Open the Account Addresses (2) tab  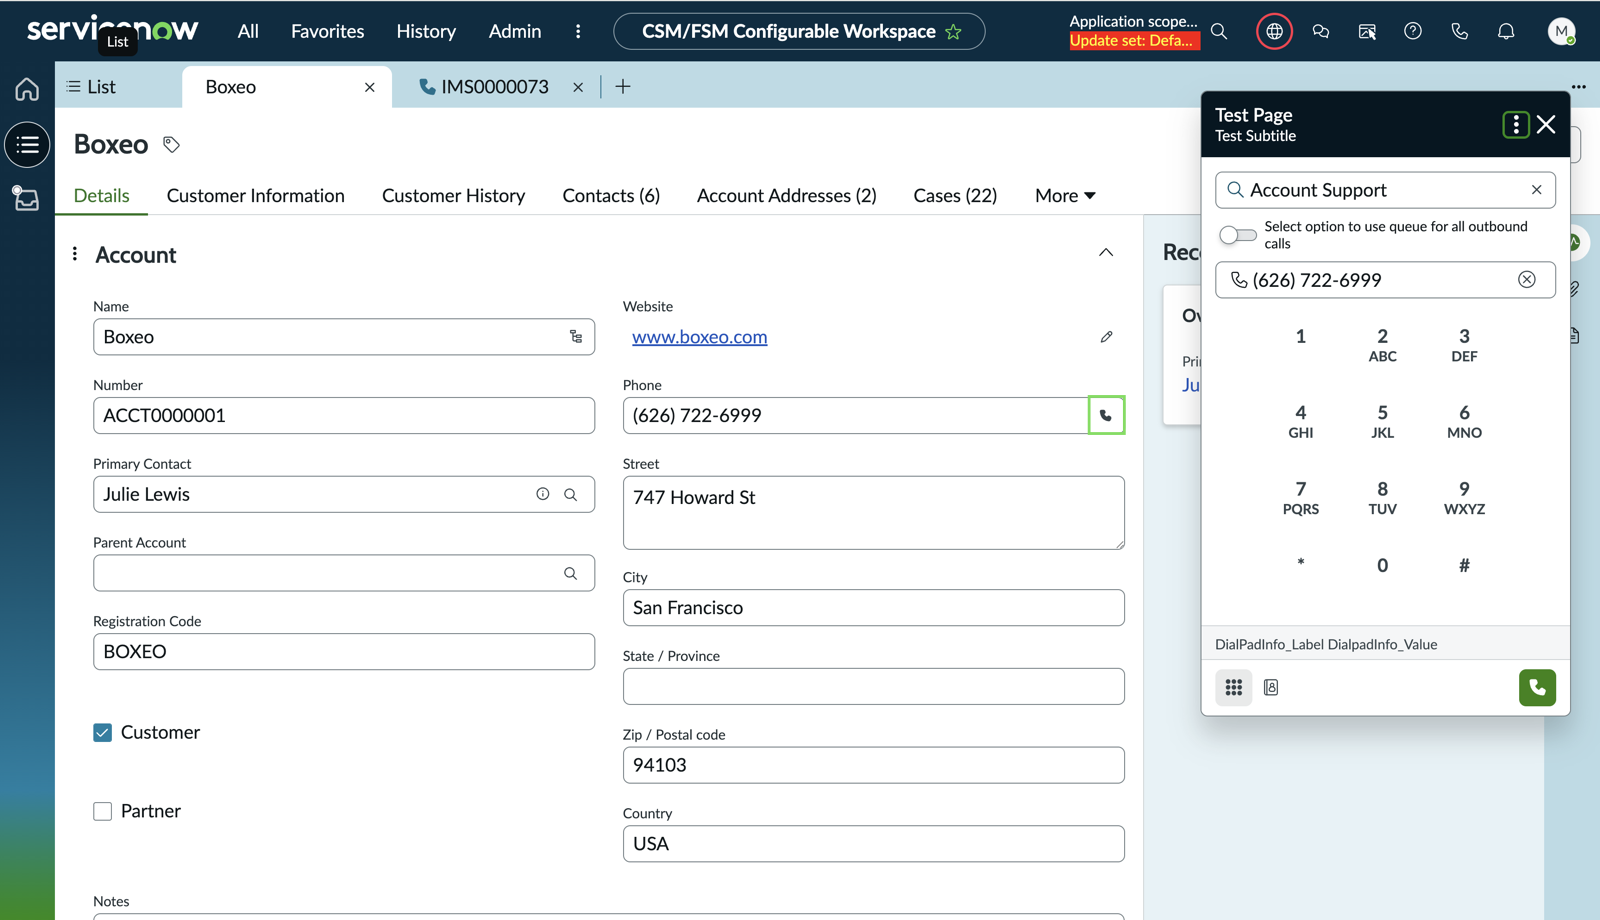click(x=787, y=196)
